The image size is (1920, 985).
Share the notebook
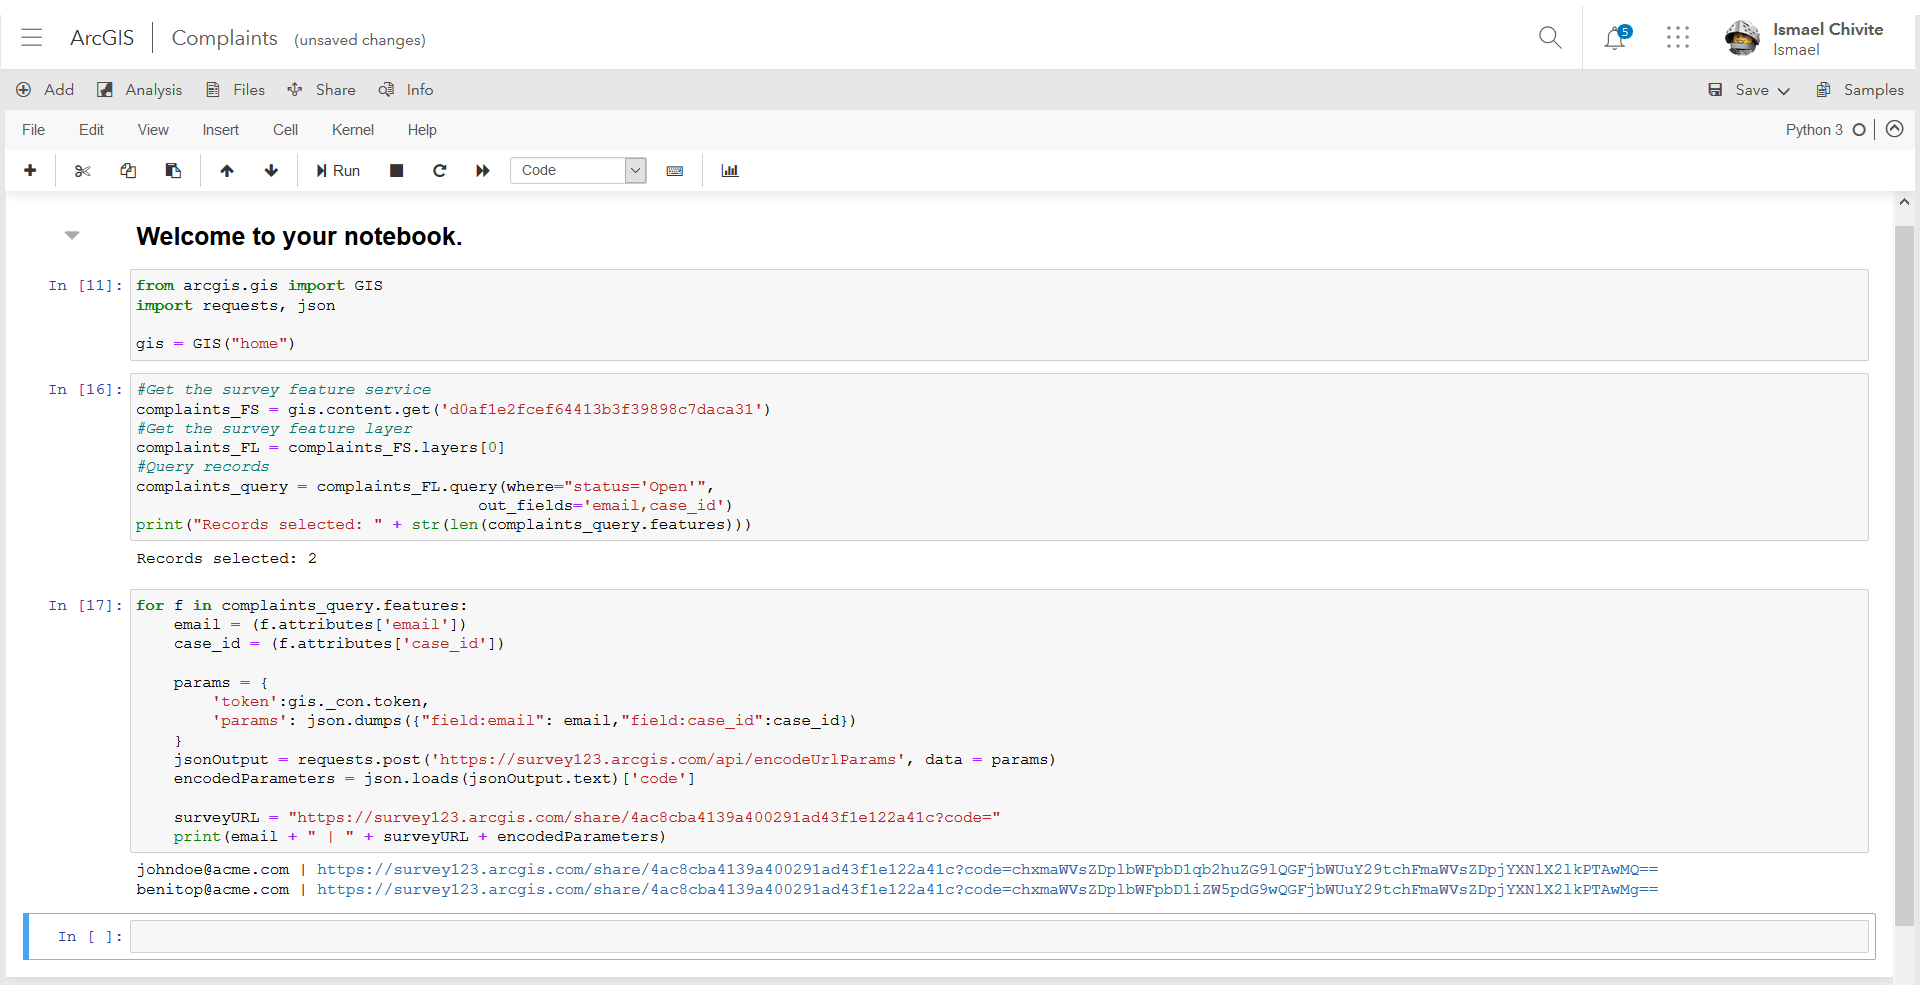click(x=321, y=90)
